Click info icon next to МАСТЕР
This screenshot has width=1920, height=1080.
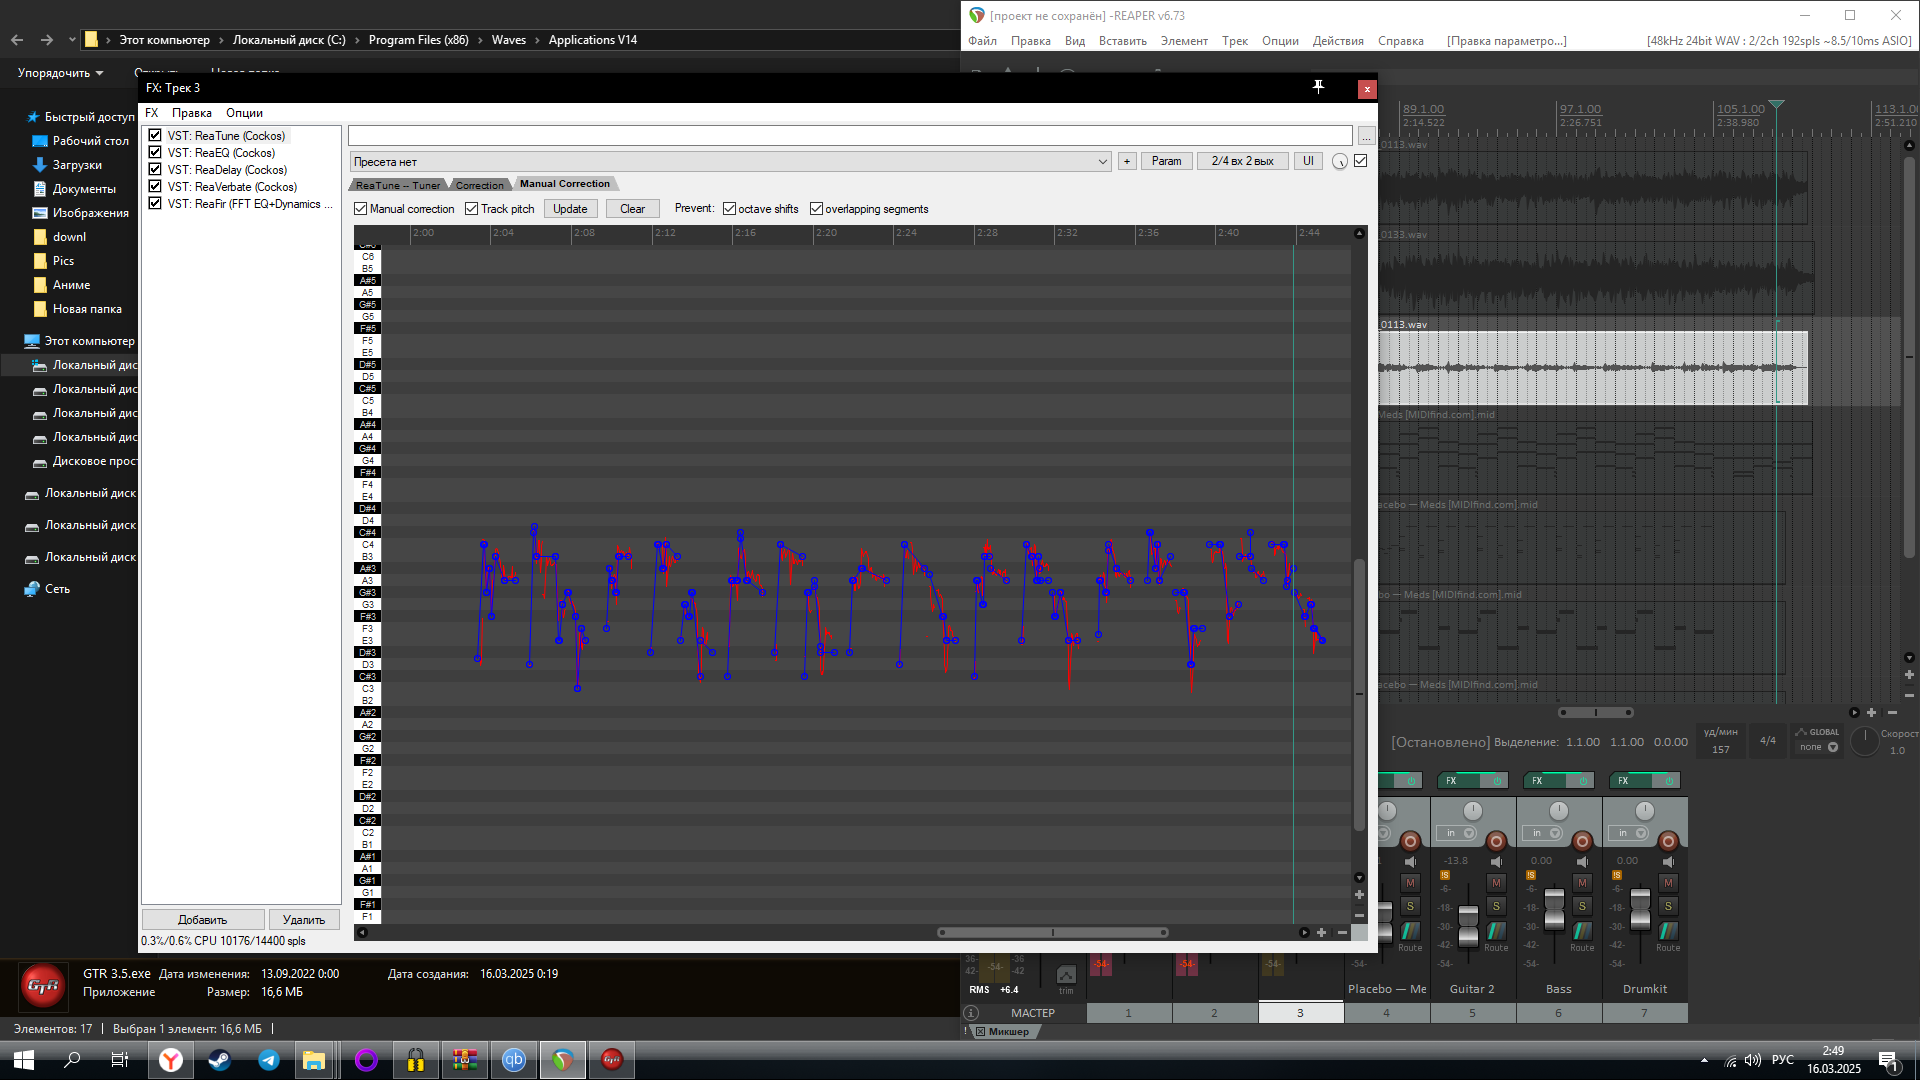pos(971,1013)
